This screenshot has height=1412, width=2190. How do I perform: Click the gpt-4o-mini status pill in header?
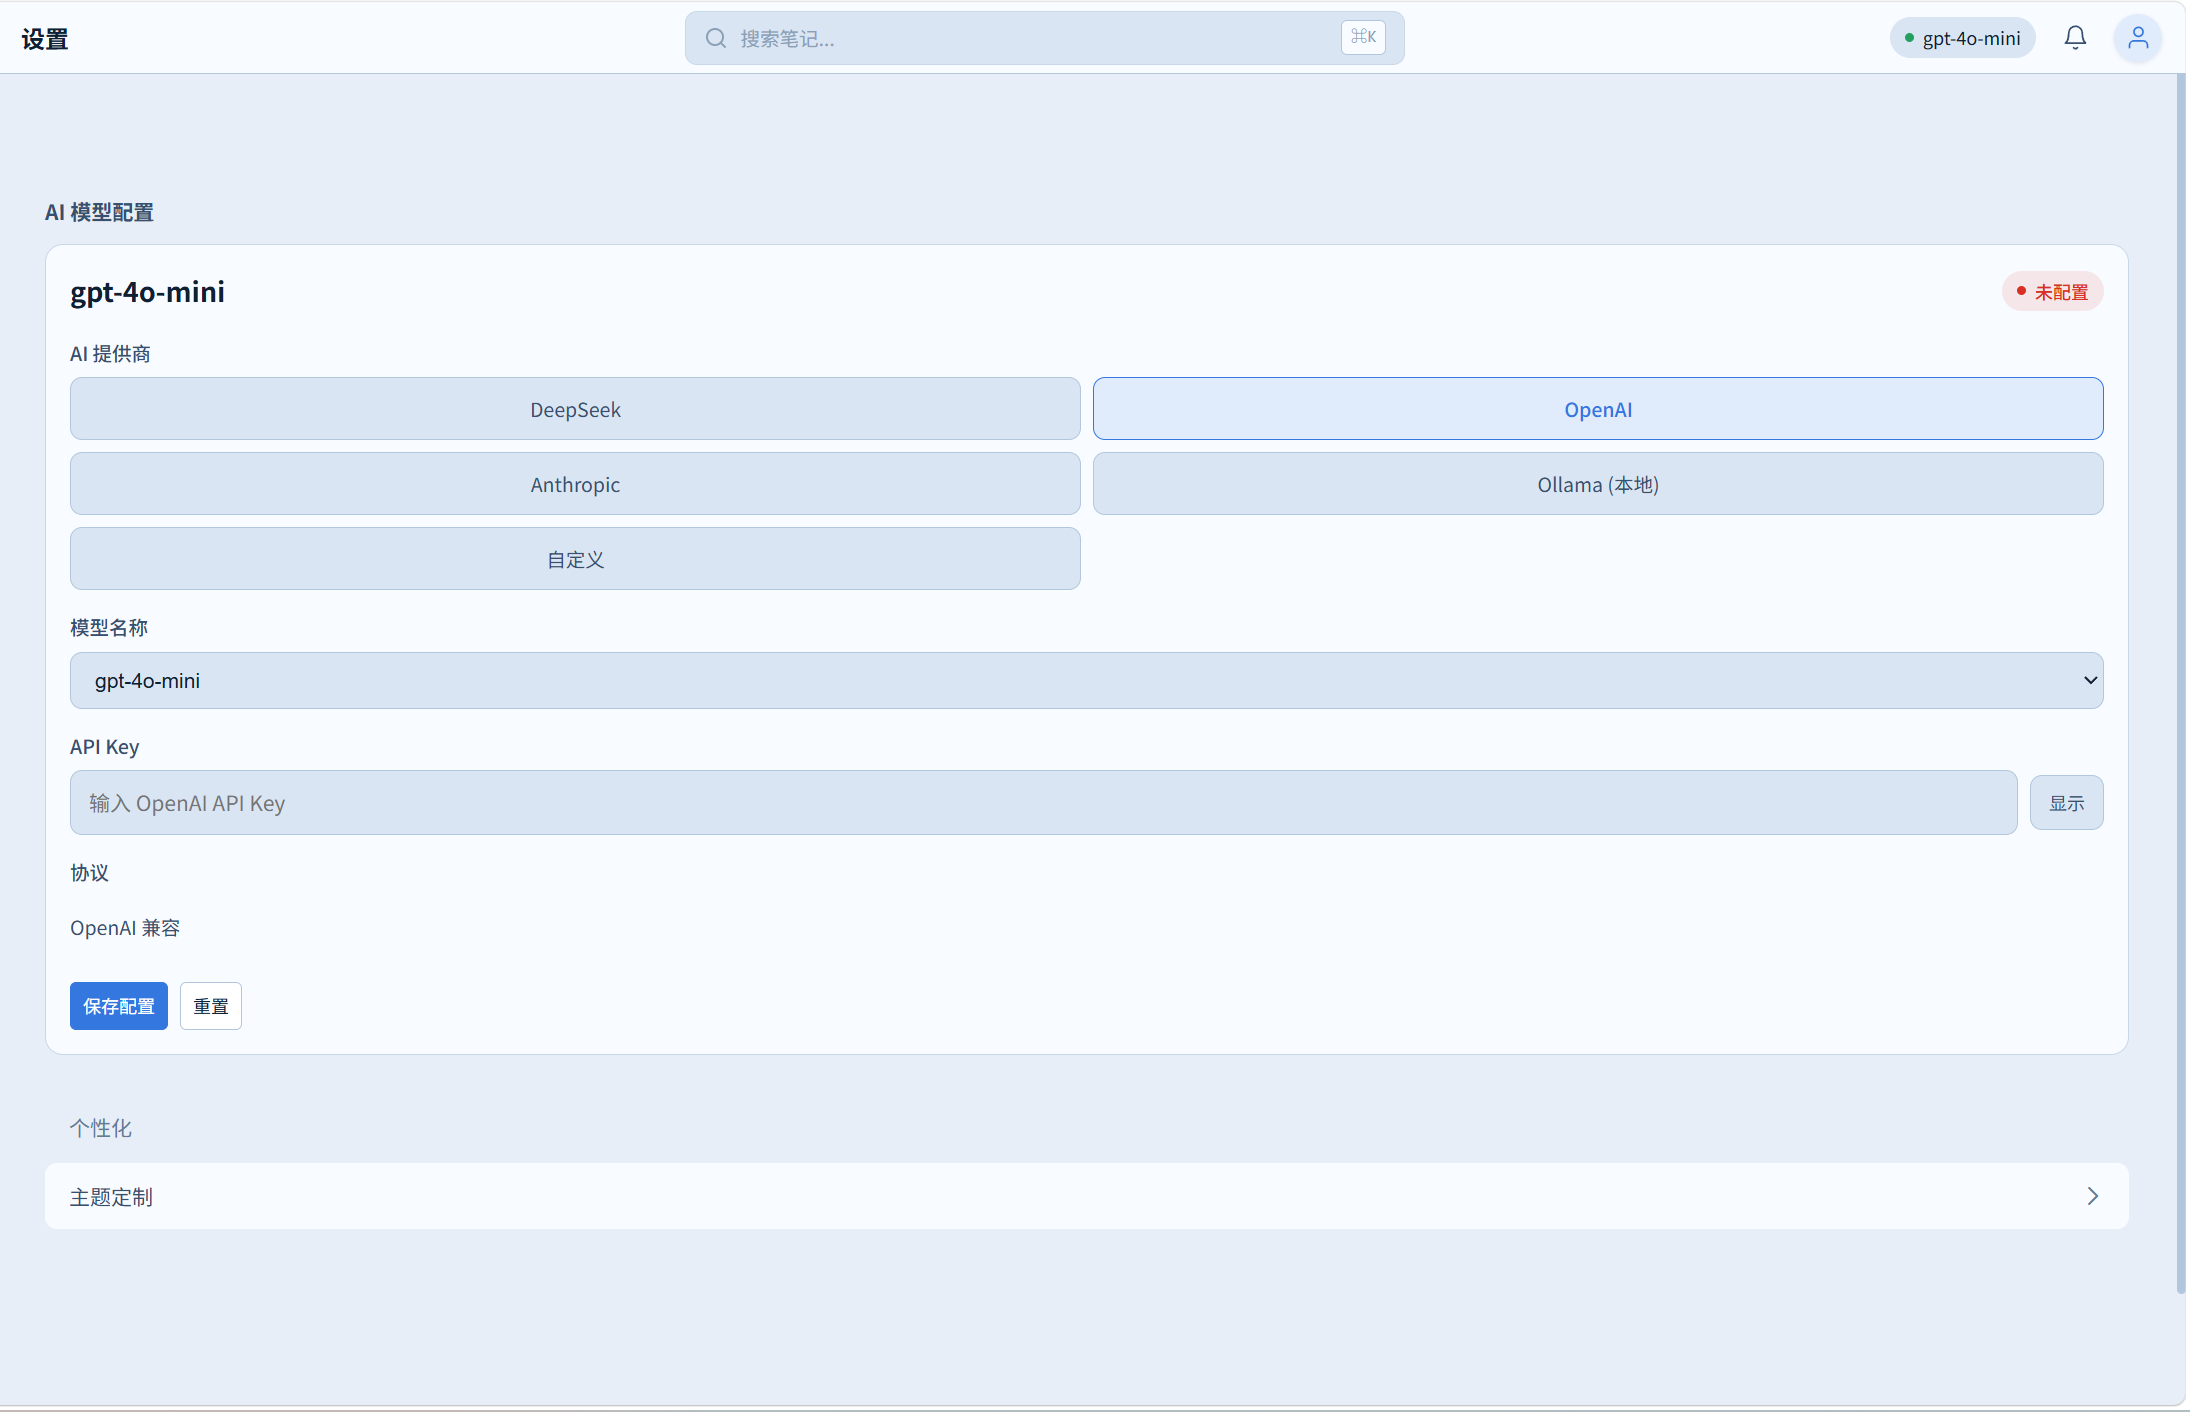[1962, 38]
